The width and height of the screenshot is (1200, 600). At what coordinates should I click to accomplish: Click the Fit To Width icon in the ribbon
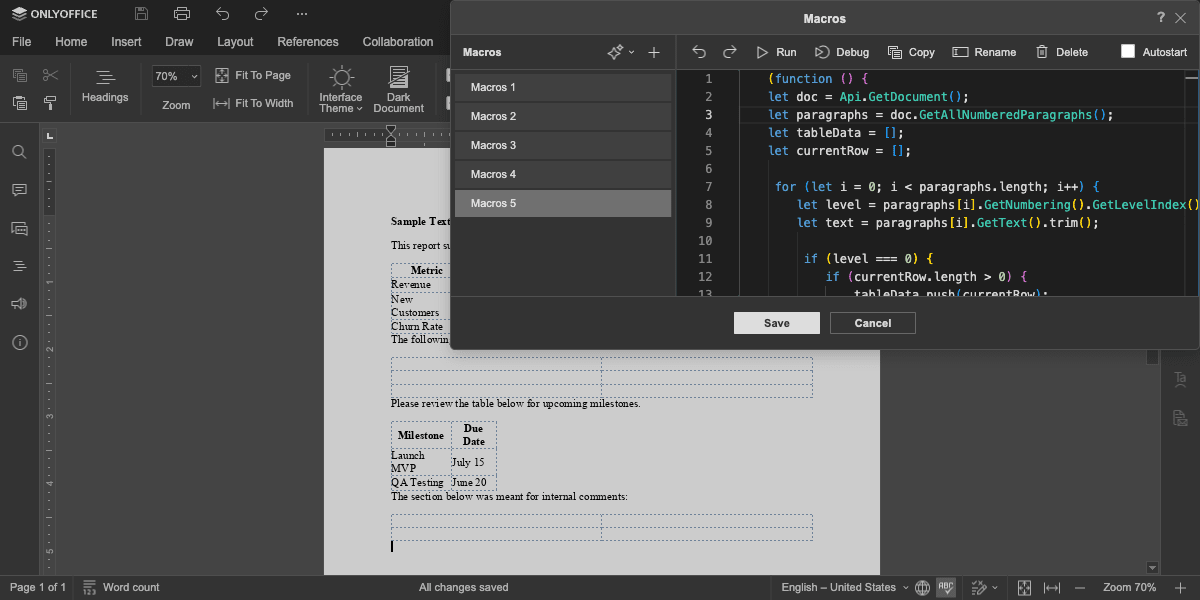click(x=222, y=103)
